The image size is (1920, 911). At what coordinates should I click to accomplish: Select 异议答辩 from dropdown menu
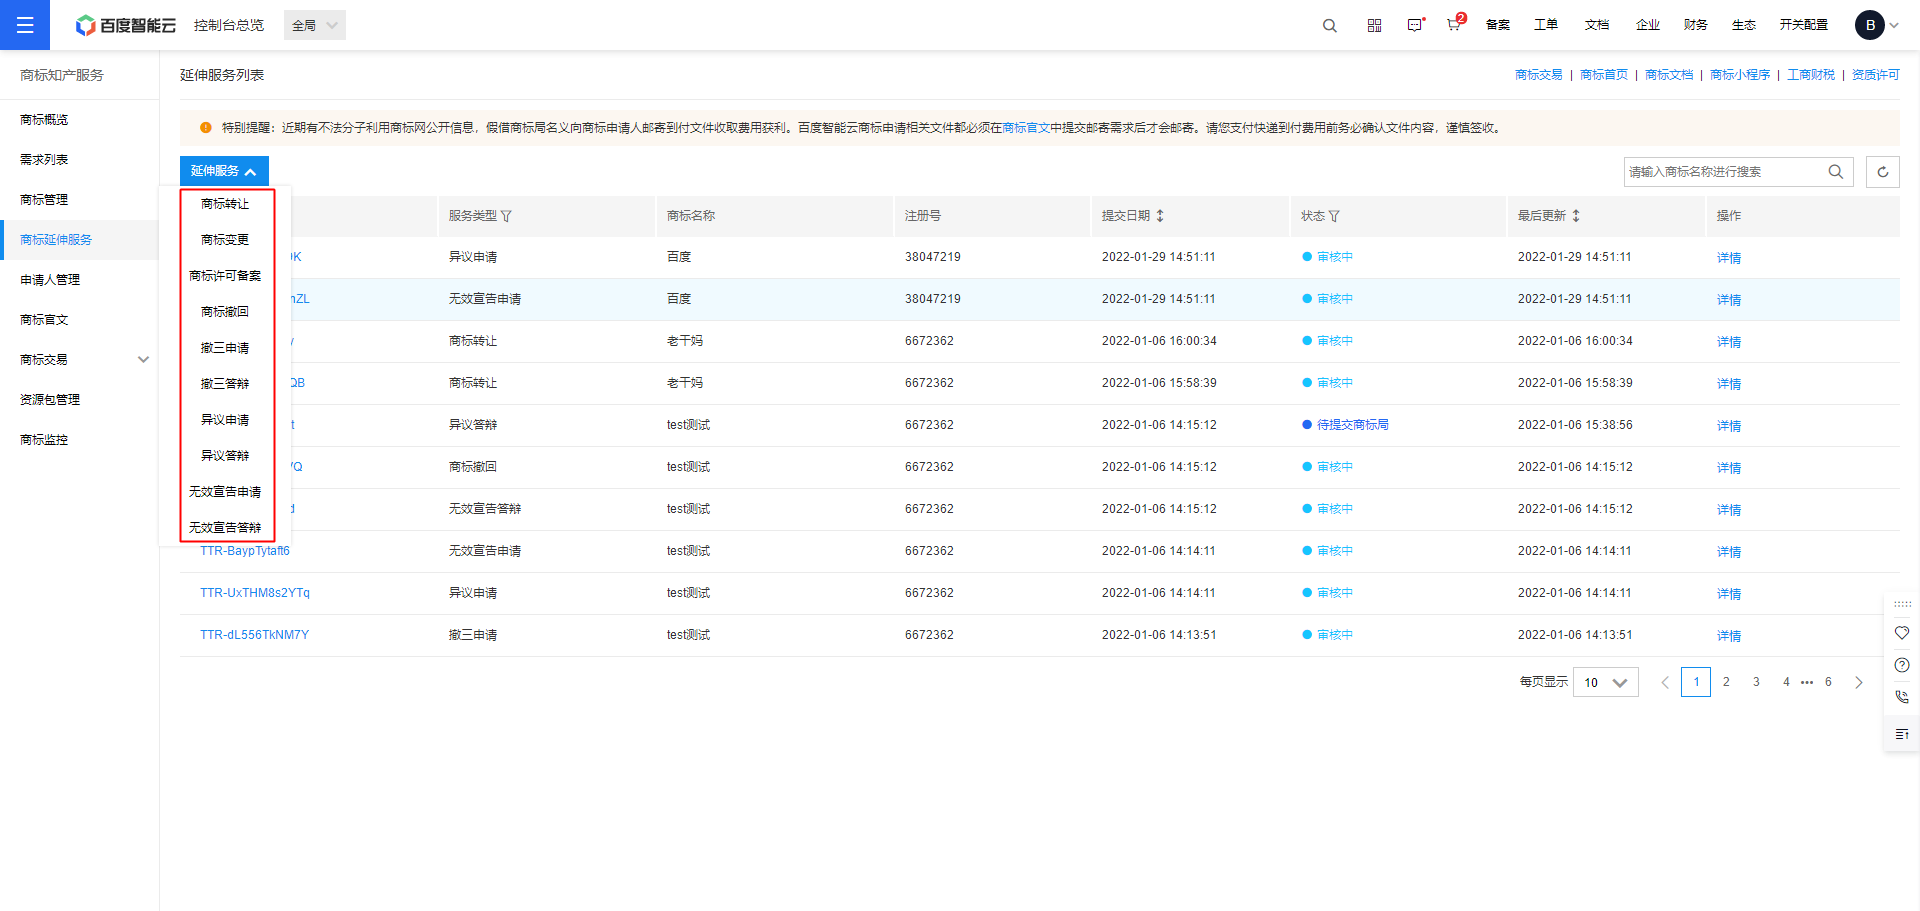225,456
